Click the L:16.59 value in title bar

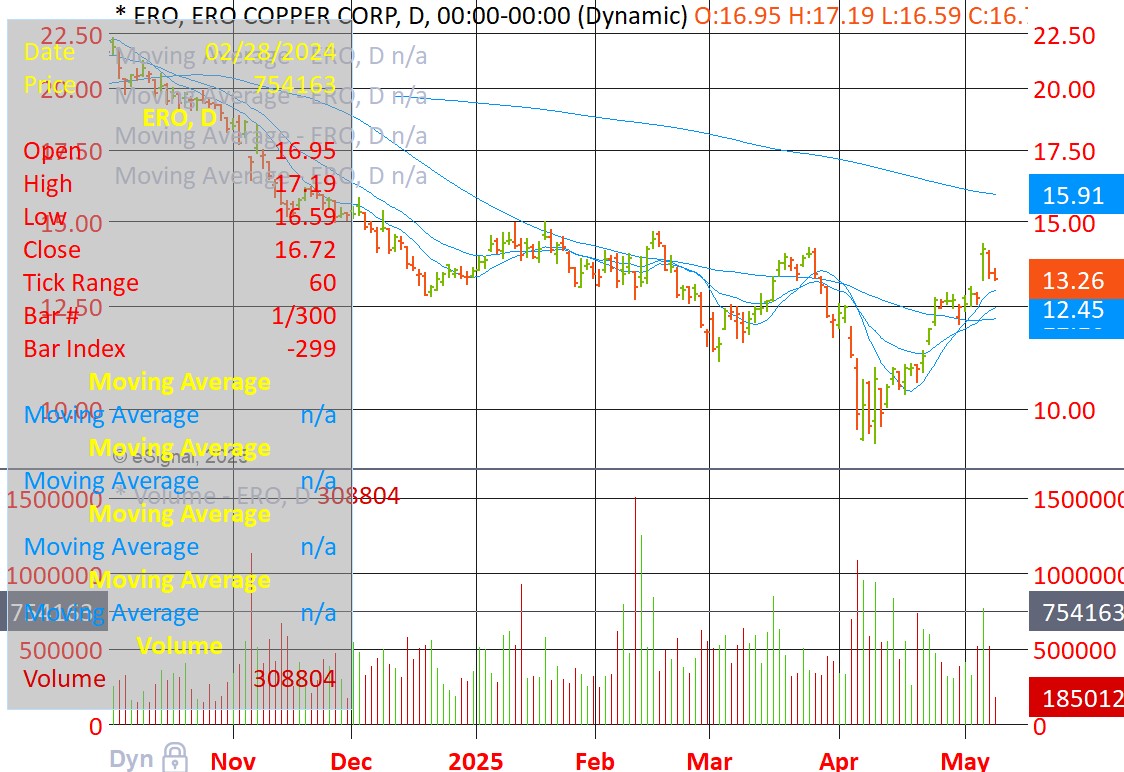pos(920,15)
